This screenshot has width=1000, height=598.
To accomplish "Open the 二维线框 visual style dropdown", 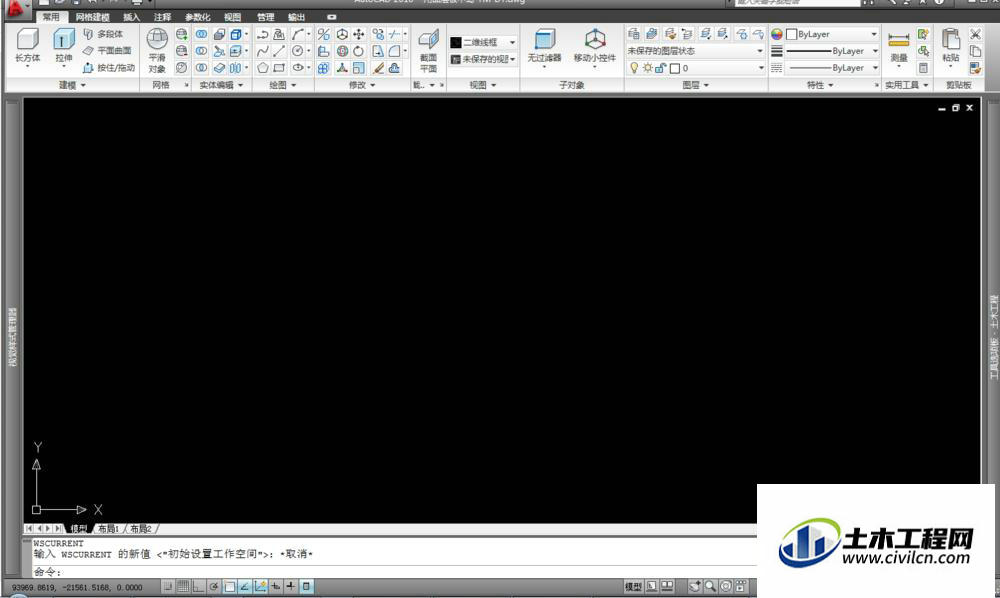I will pos(483,42).
